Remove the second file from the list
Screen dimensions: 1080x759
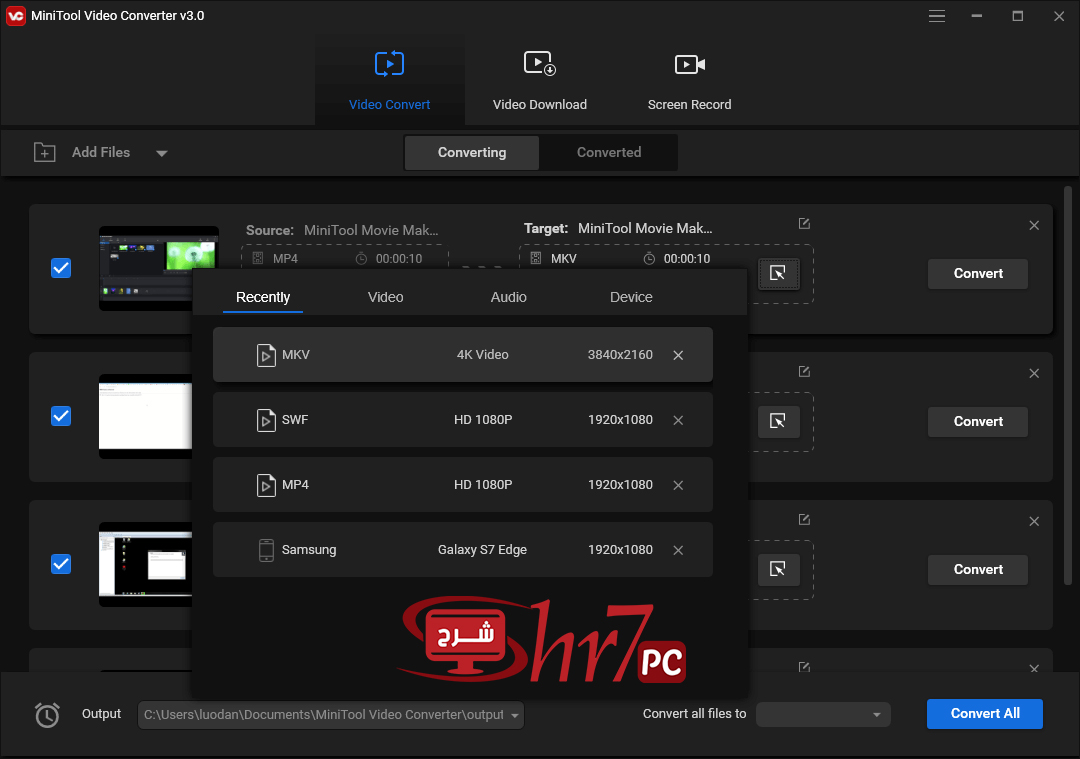[1034, 373]
